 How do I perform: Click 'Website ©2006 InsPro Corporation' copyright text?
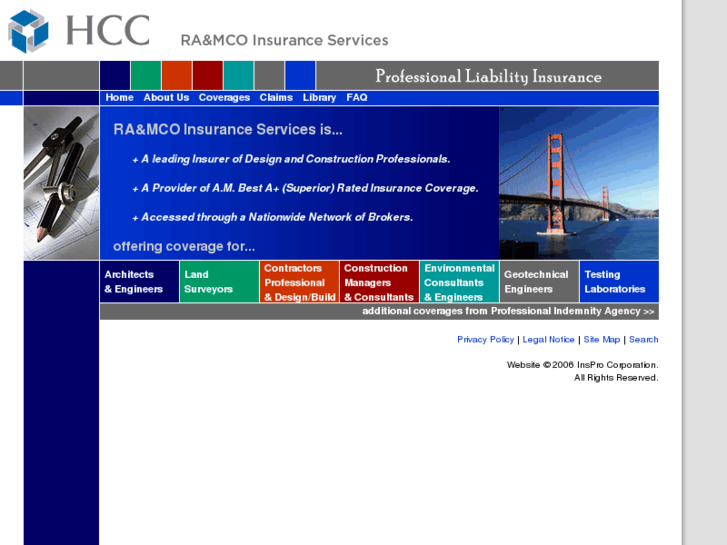click(582, 365)
